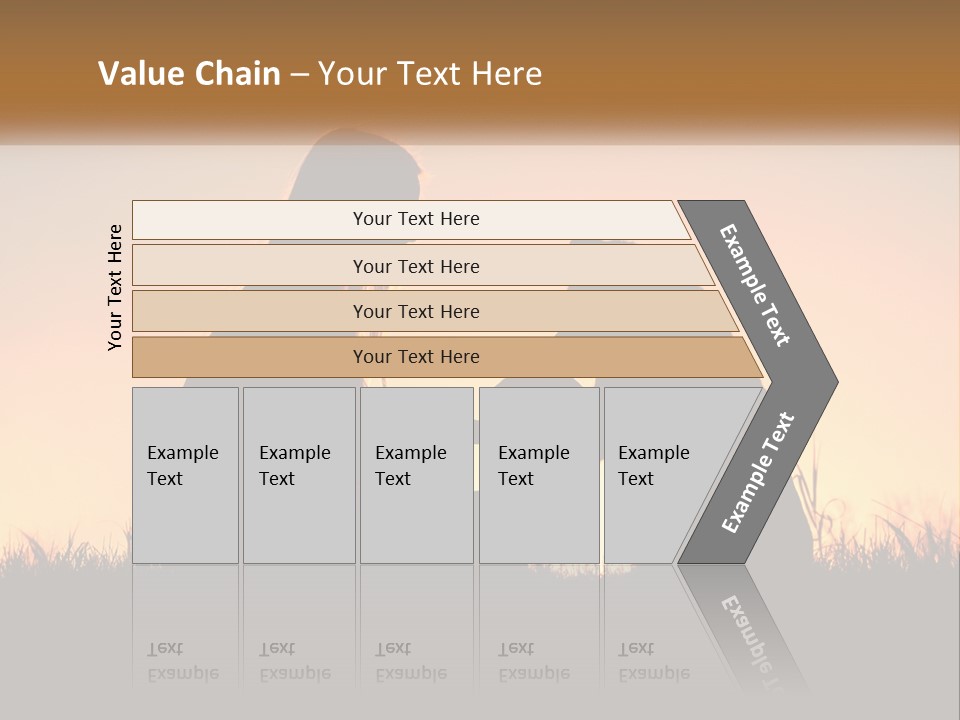The height and width of the screenshot is (720, 960).
Task: Select the fourth "Example Text" box
Action: [538, 475]
